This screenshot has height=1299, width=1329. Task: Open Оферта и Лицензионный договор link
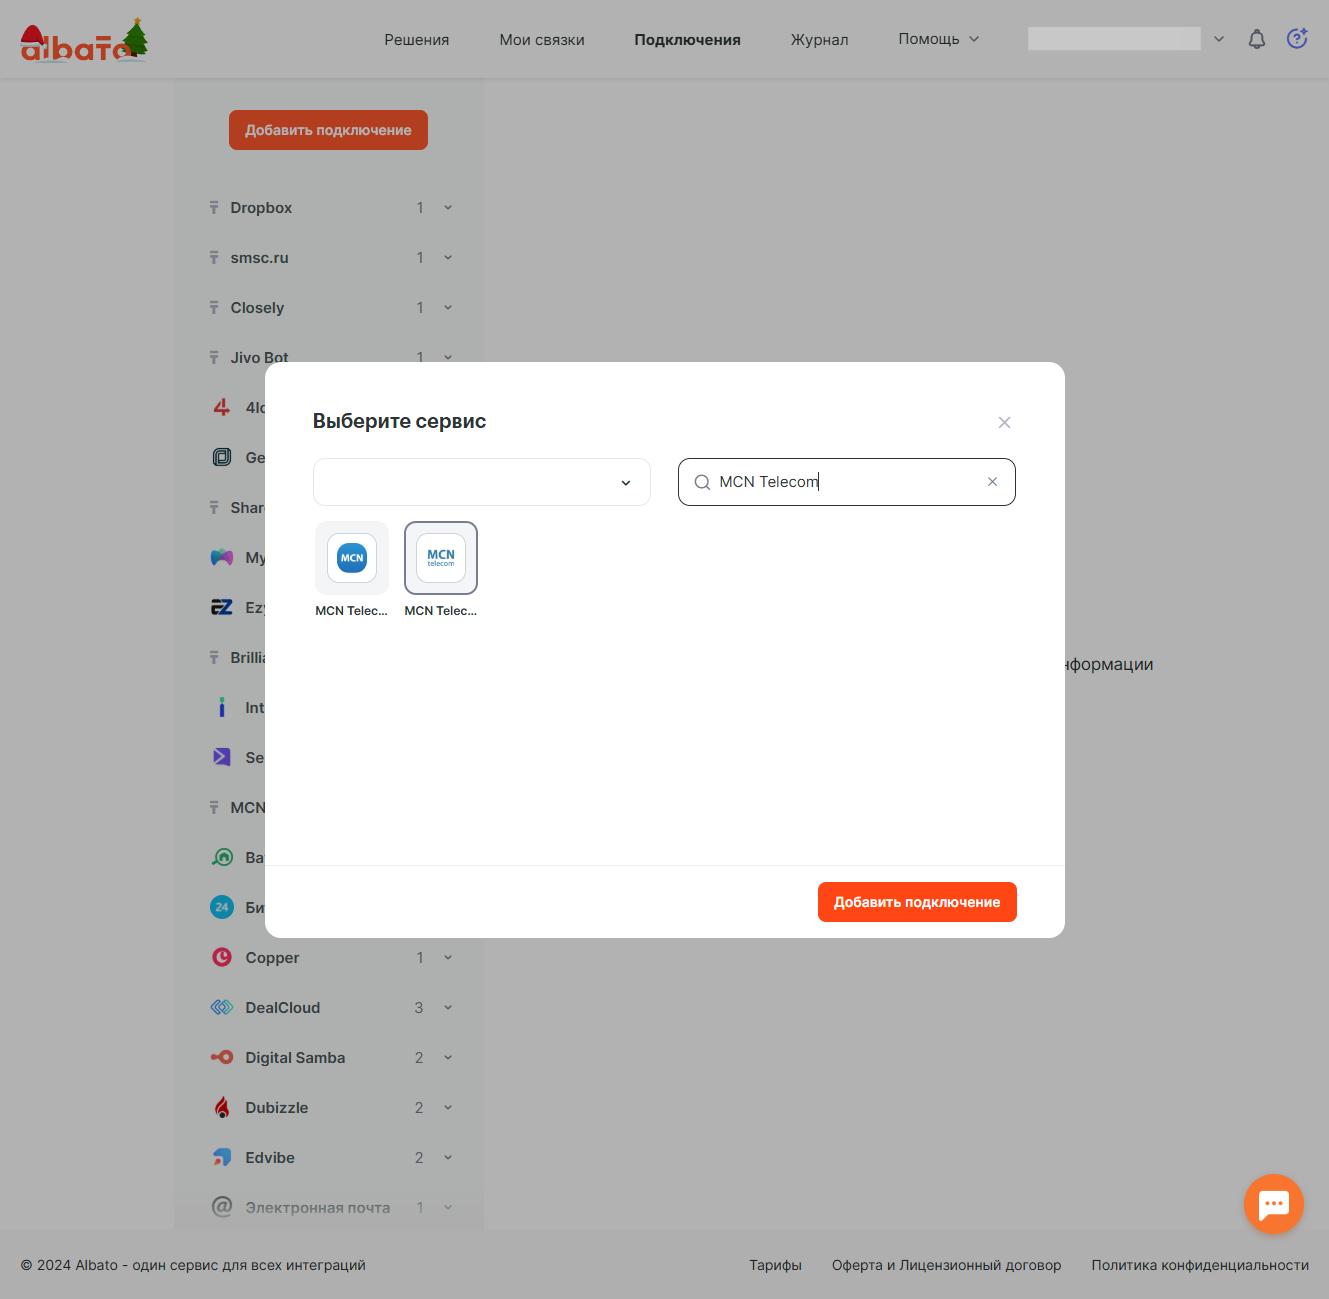(x=946, y=1265)
